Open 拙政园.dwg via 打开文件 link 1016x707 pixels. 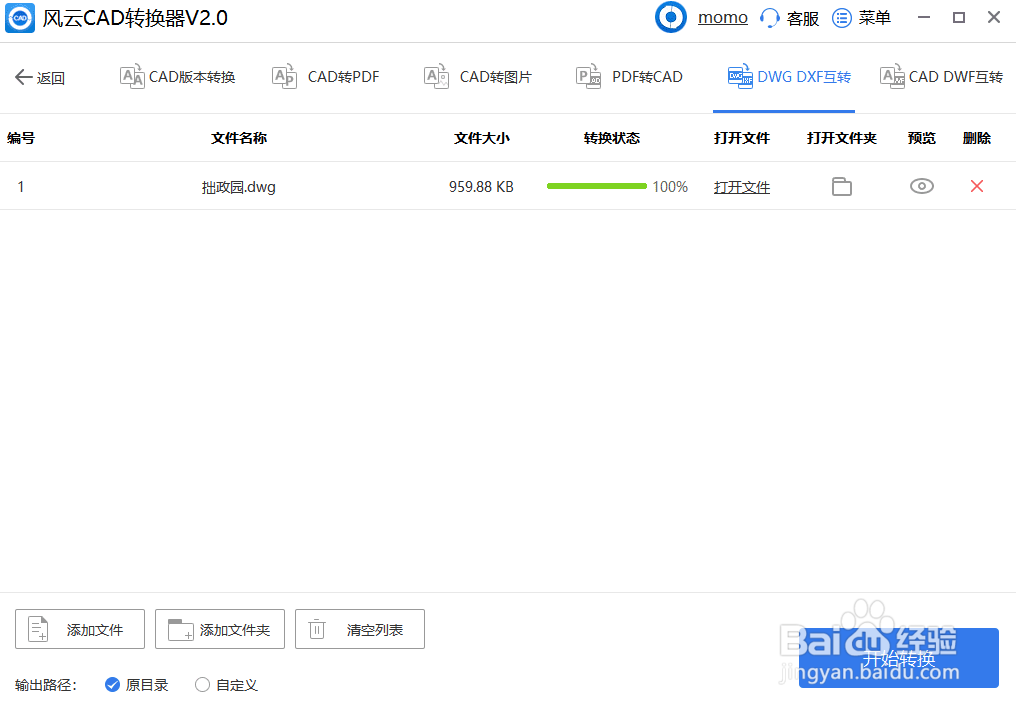pyautogui.click(x=741, y=187)
